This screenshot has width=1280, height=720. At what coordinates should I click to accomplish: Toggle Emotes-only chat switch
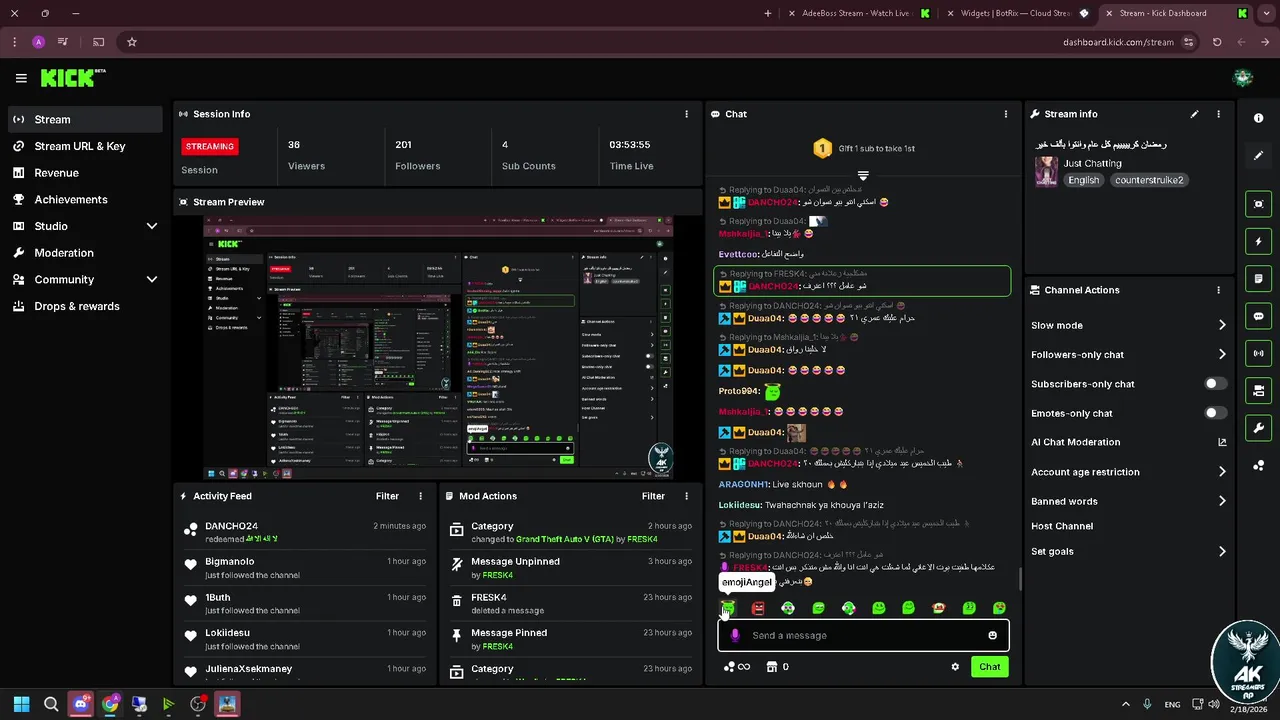point(1216,413)
